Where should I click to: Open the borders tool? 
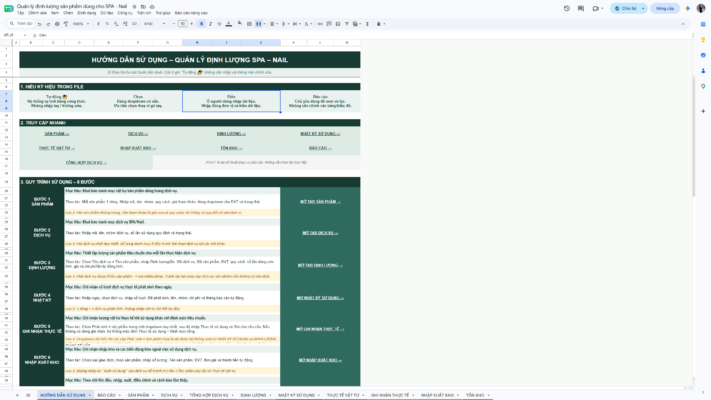249,24
